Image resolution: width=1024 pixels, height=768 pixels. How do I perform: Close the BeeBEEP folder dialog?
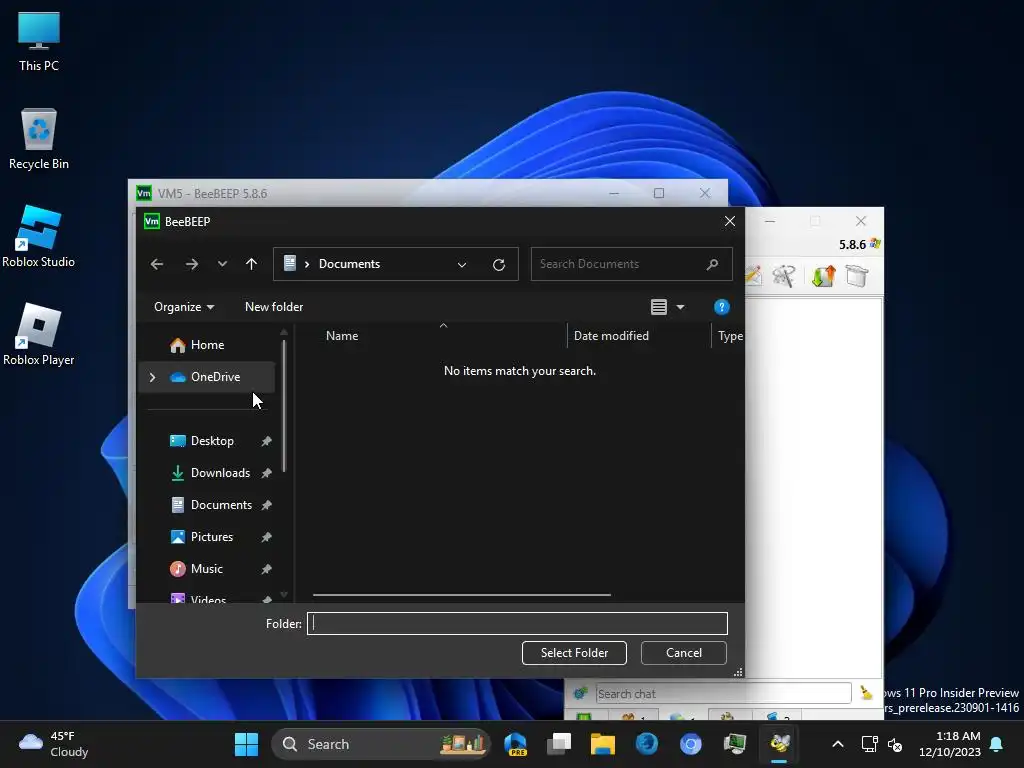pos(730,221)
